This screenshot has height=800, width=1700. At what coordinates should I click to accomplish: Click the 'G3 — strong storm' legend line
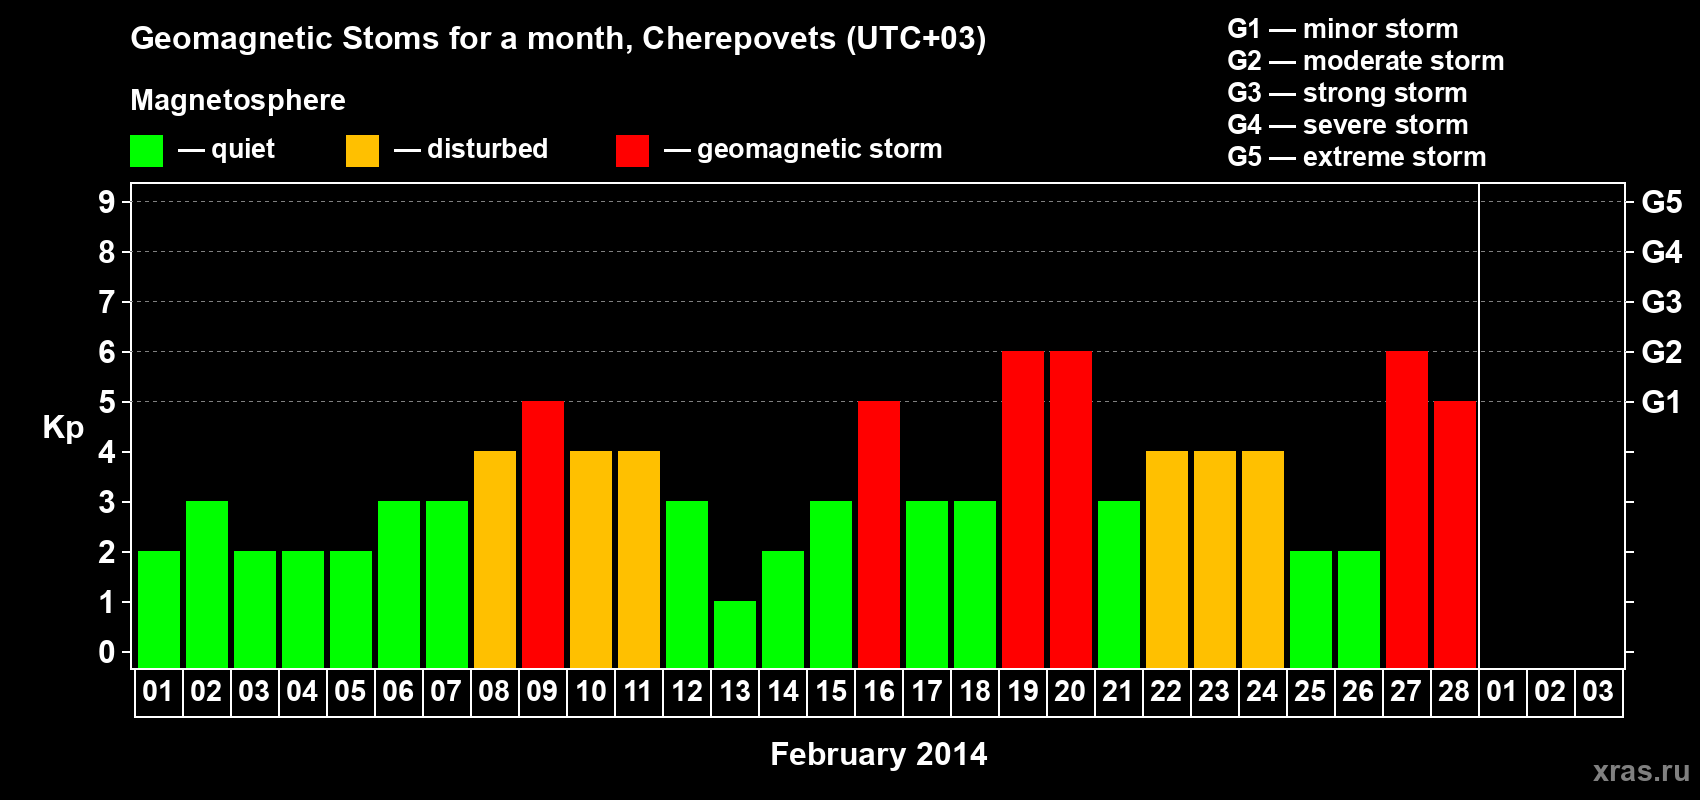[1347, 93]
